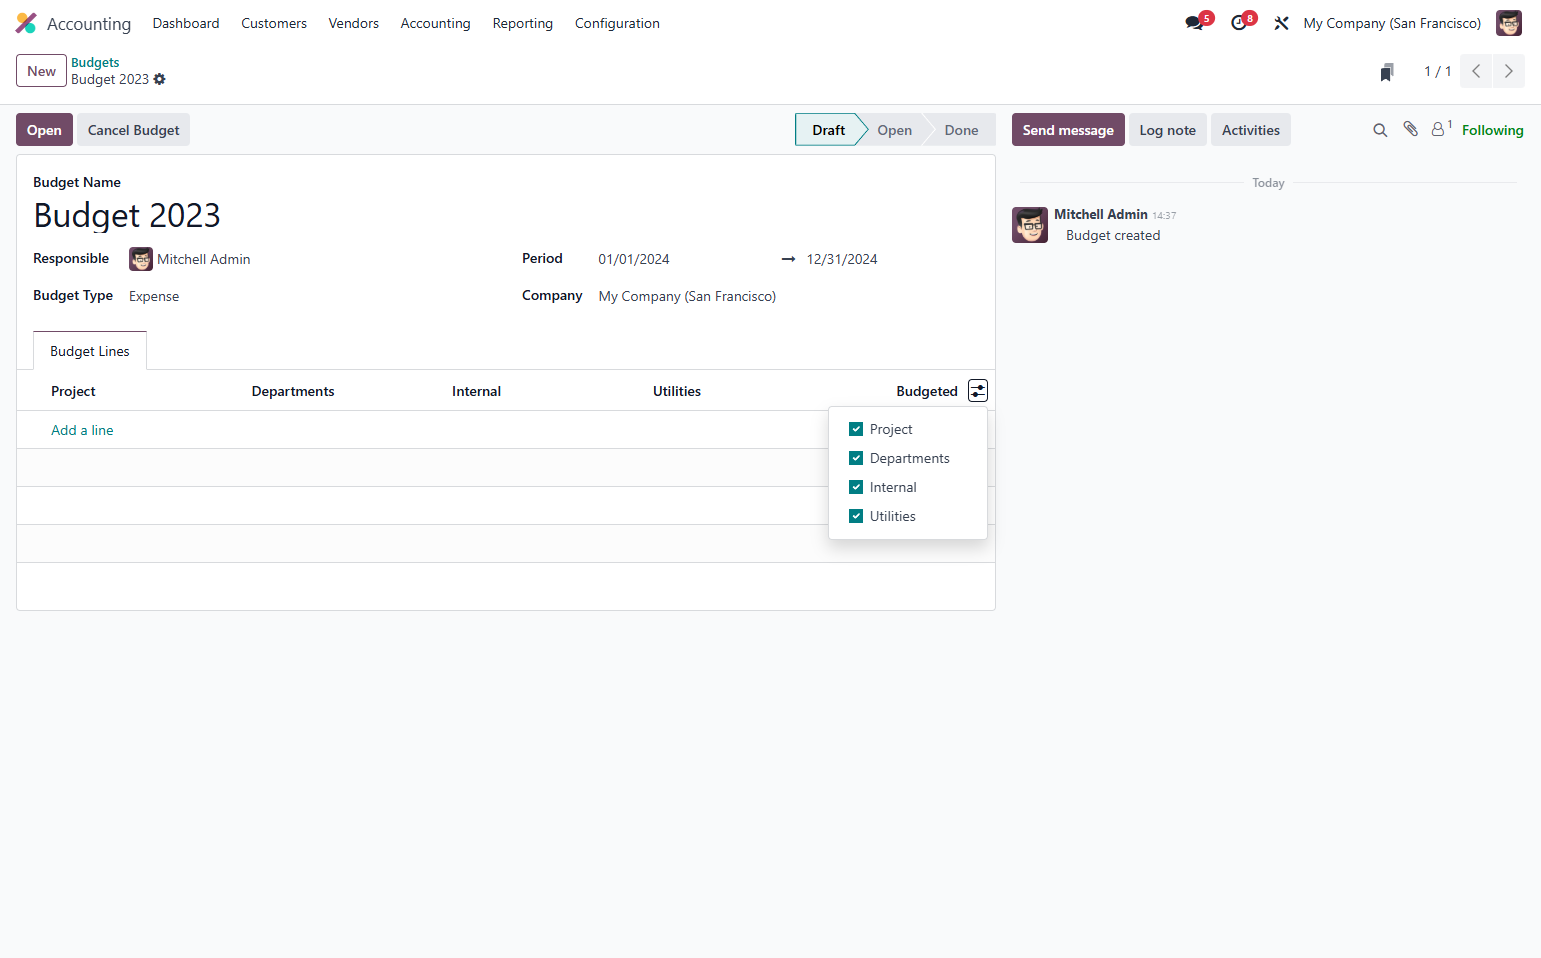Click Mitchell Admin name in chatter
Screen dimensions: 1541x958
pos(1100,214)
